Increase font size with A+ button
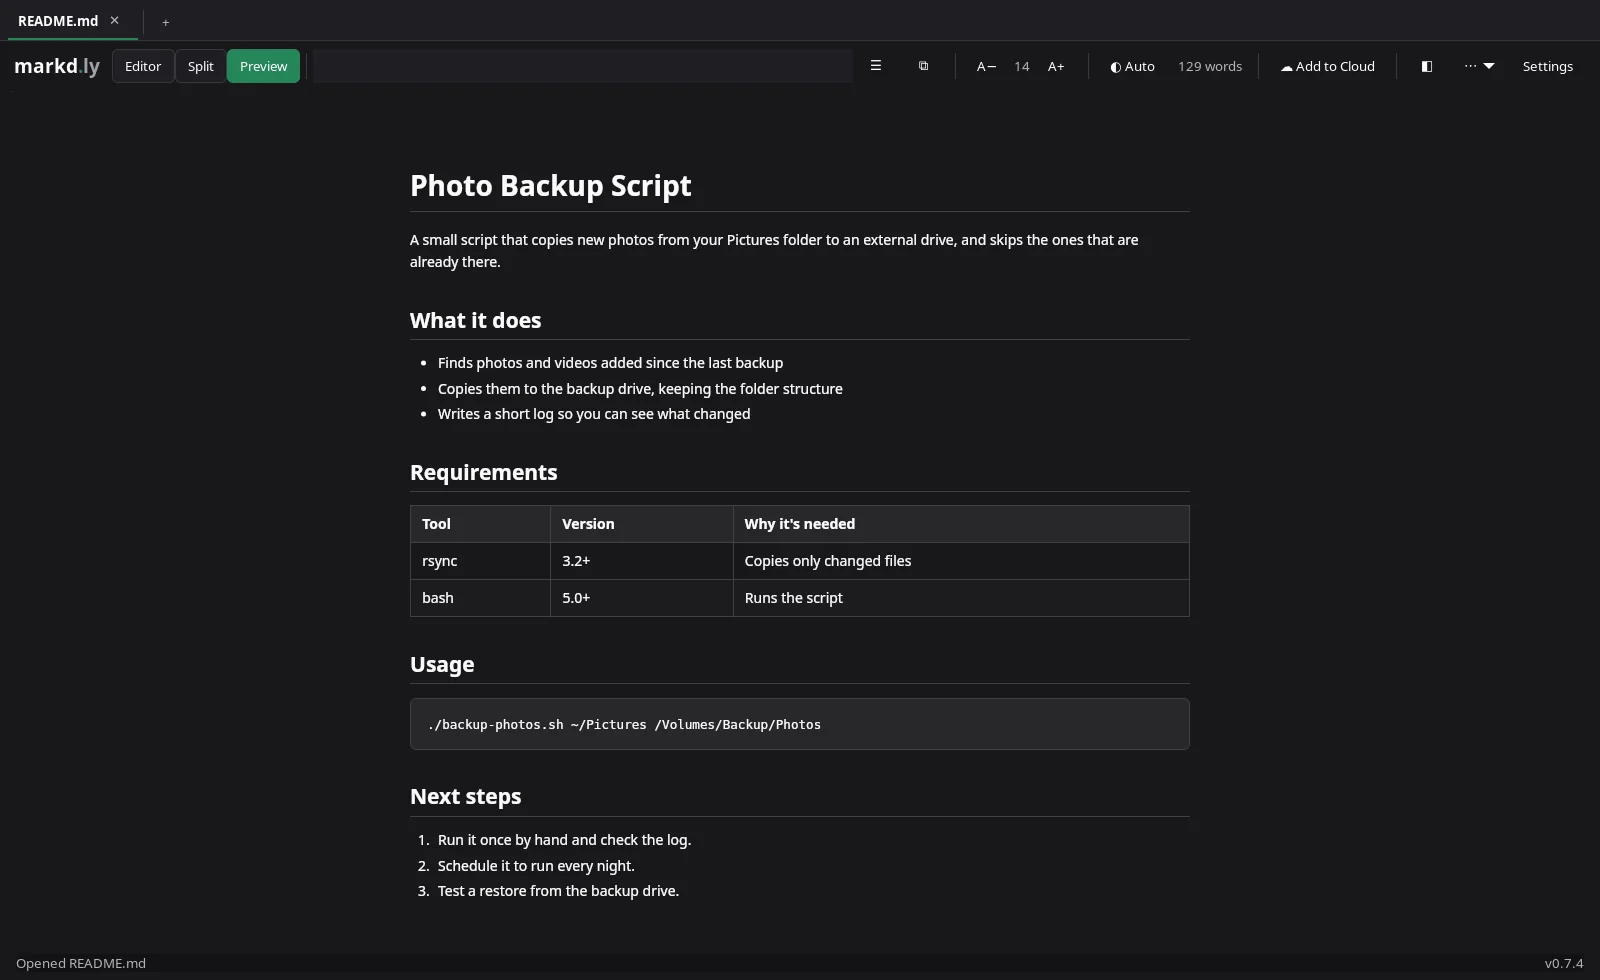Image resolution: width=1600 pixels, height=980 pixels. coord(1056,66)
